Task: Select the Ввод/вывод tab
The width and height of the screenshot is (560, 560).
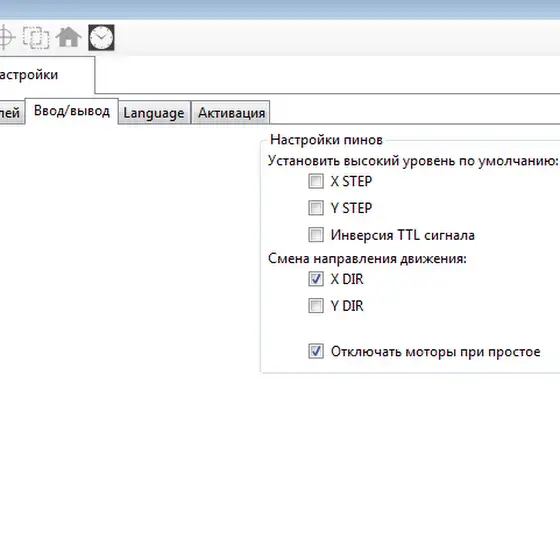Action: [71, 111]
